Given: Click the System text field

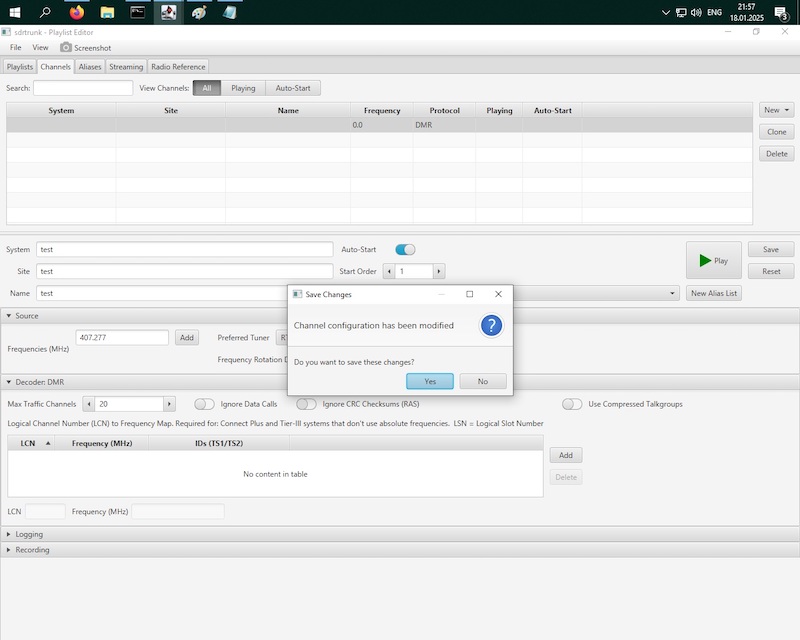Looking at the screenshot, I should pos(185,250).
